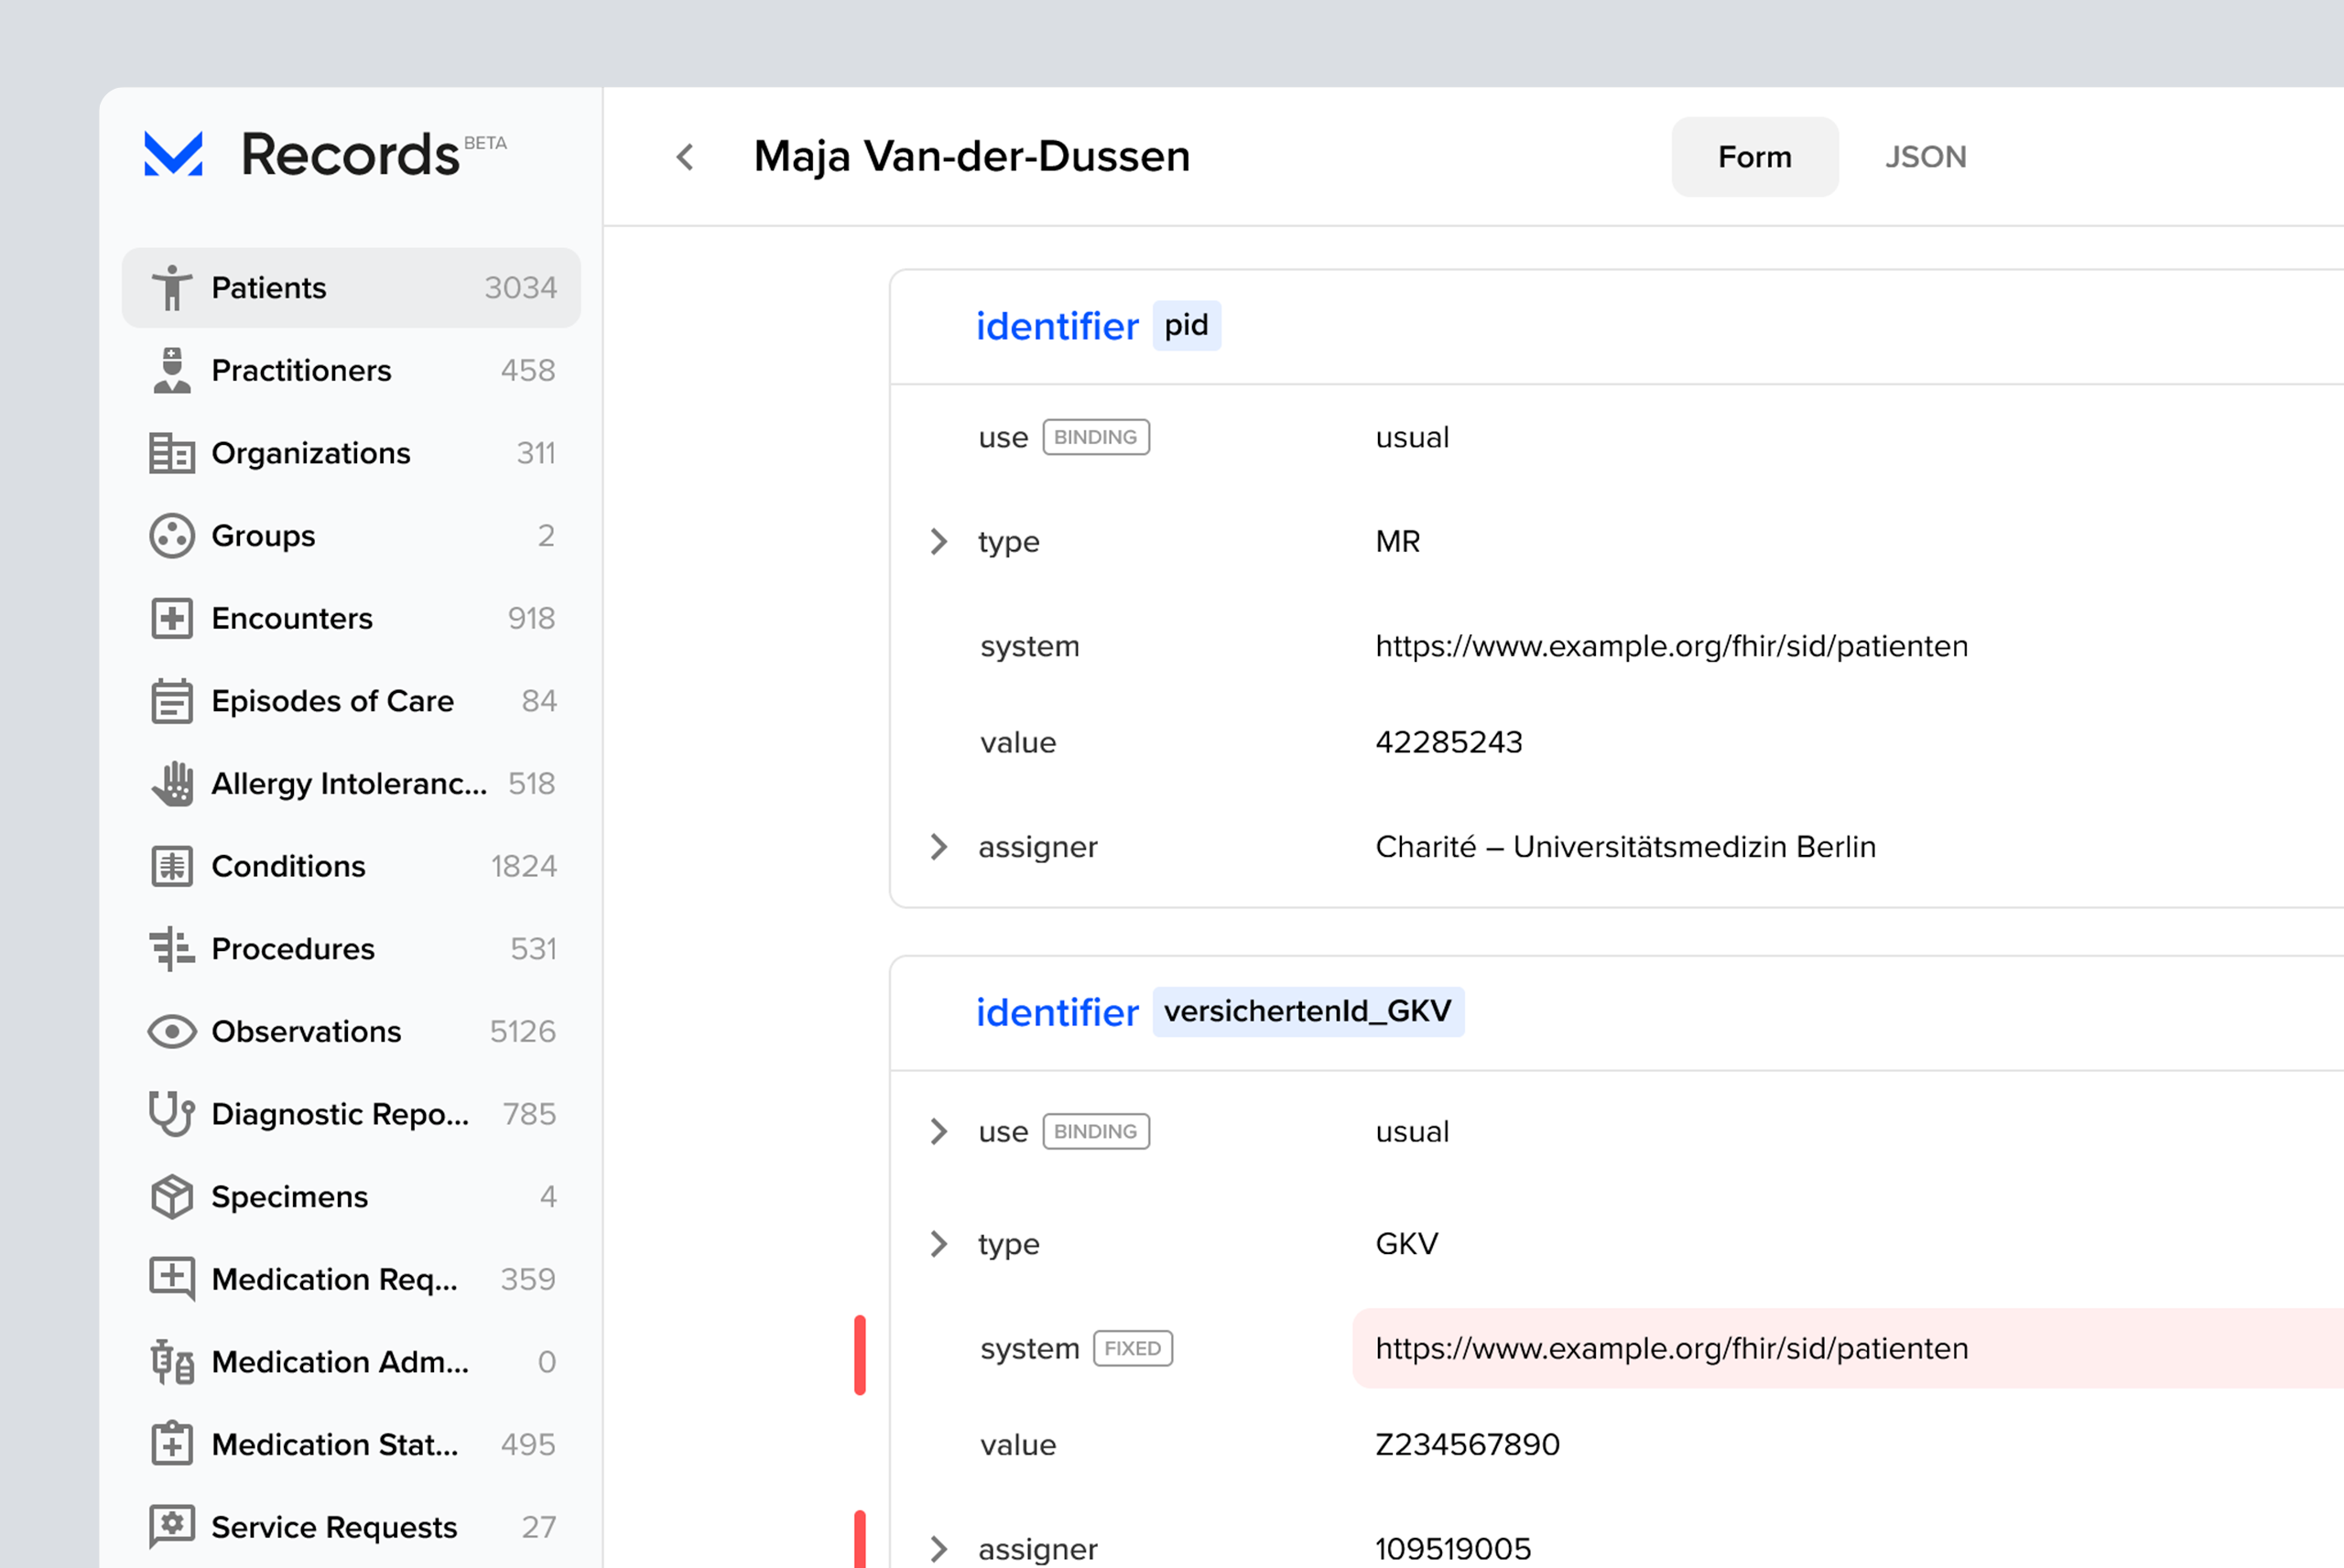Click the Procedures icon in sidebar

(x=172, y=949)
